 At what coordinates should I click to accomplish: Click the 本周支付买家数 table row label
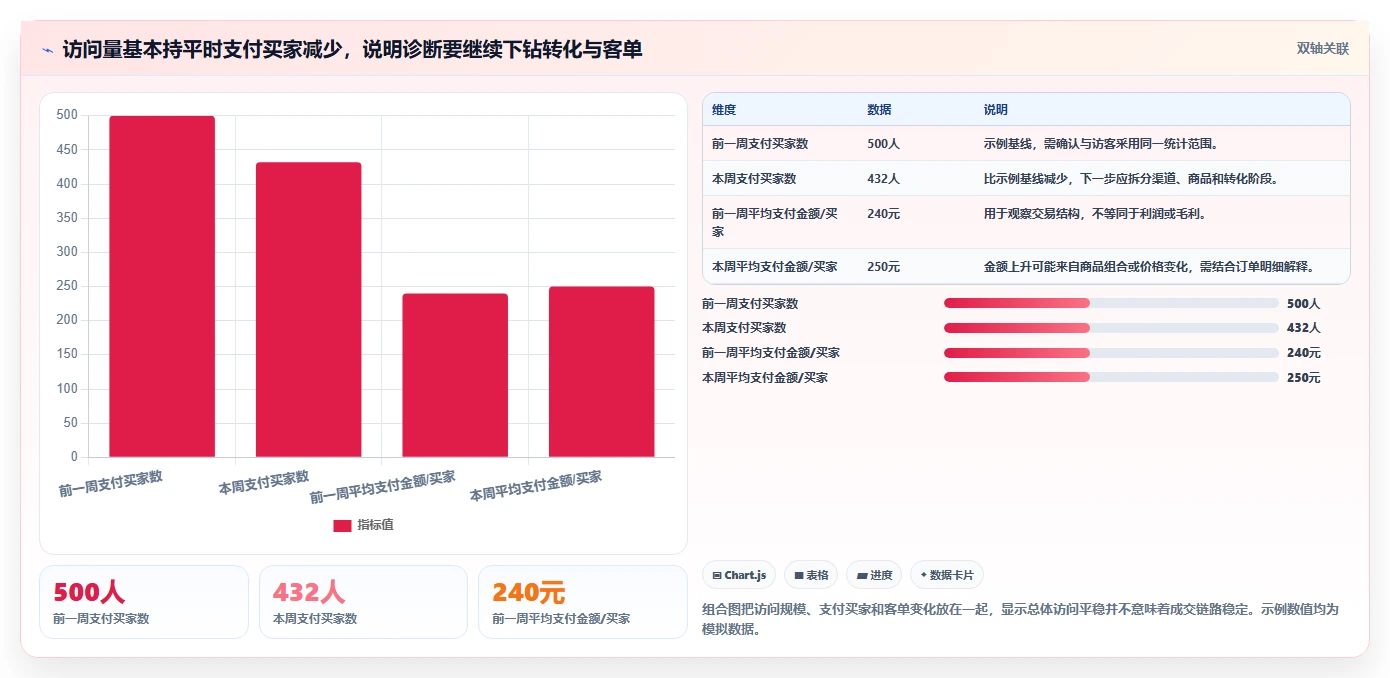coord(754,179)
